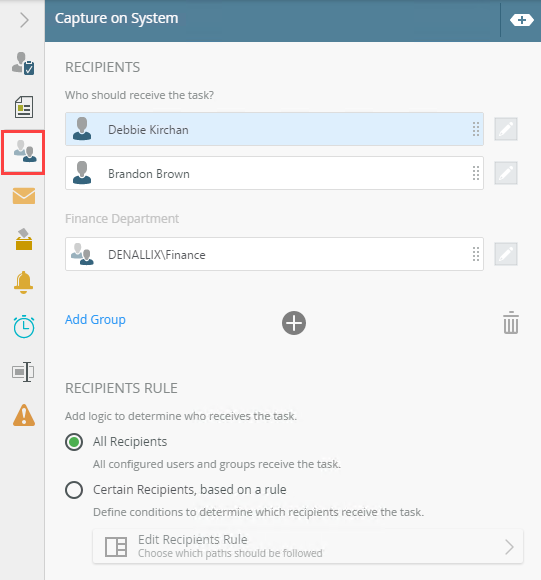The width and height of the screenshot is (541, 580).
Task: Select Certain Recipients, based on a rule
Action: tap(74, 490)
